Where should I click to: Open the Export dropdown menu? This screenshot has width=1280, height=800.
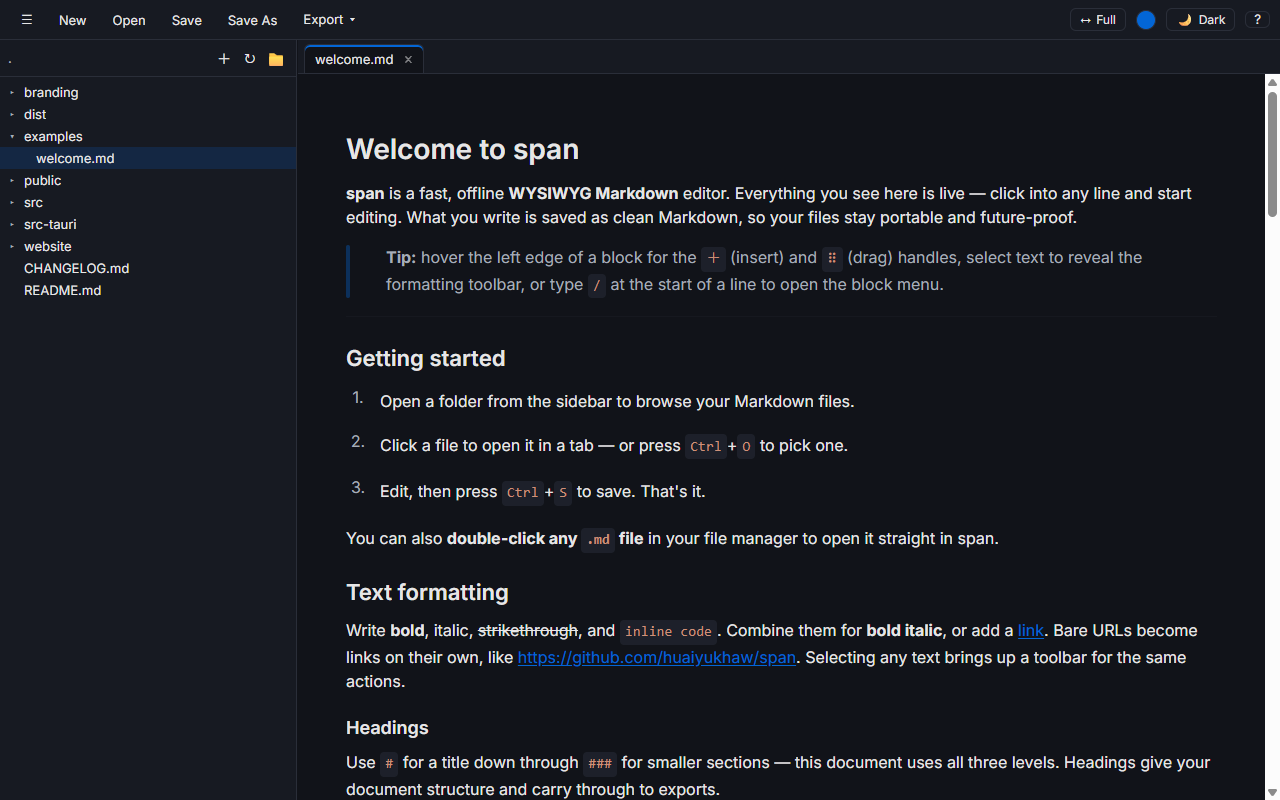[x=329, y=20]
